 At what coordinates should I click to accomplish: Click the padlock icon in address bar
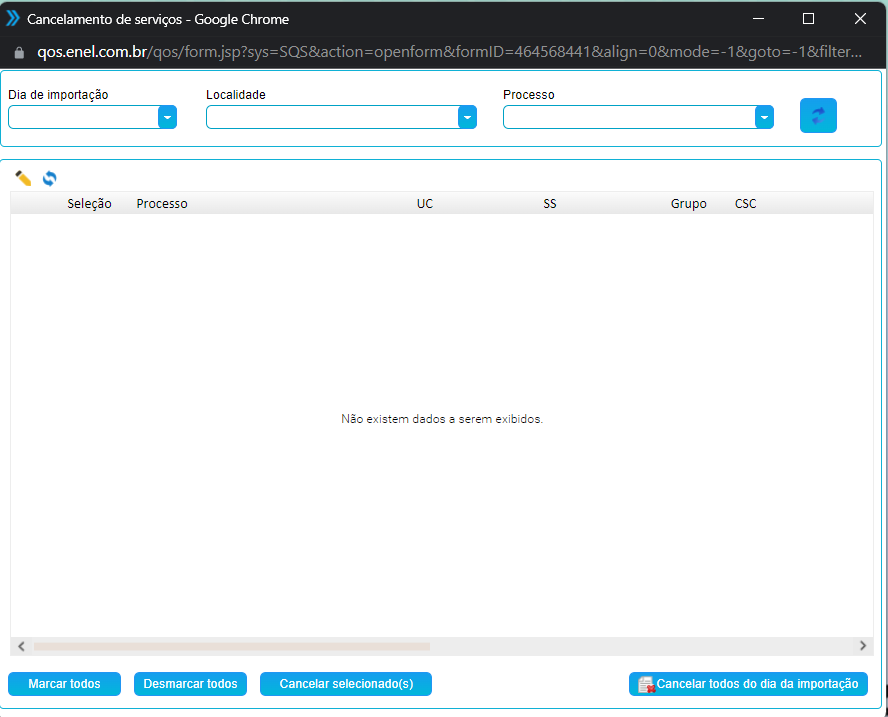(17, 51)
